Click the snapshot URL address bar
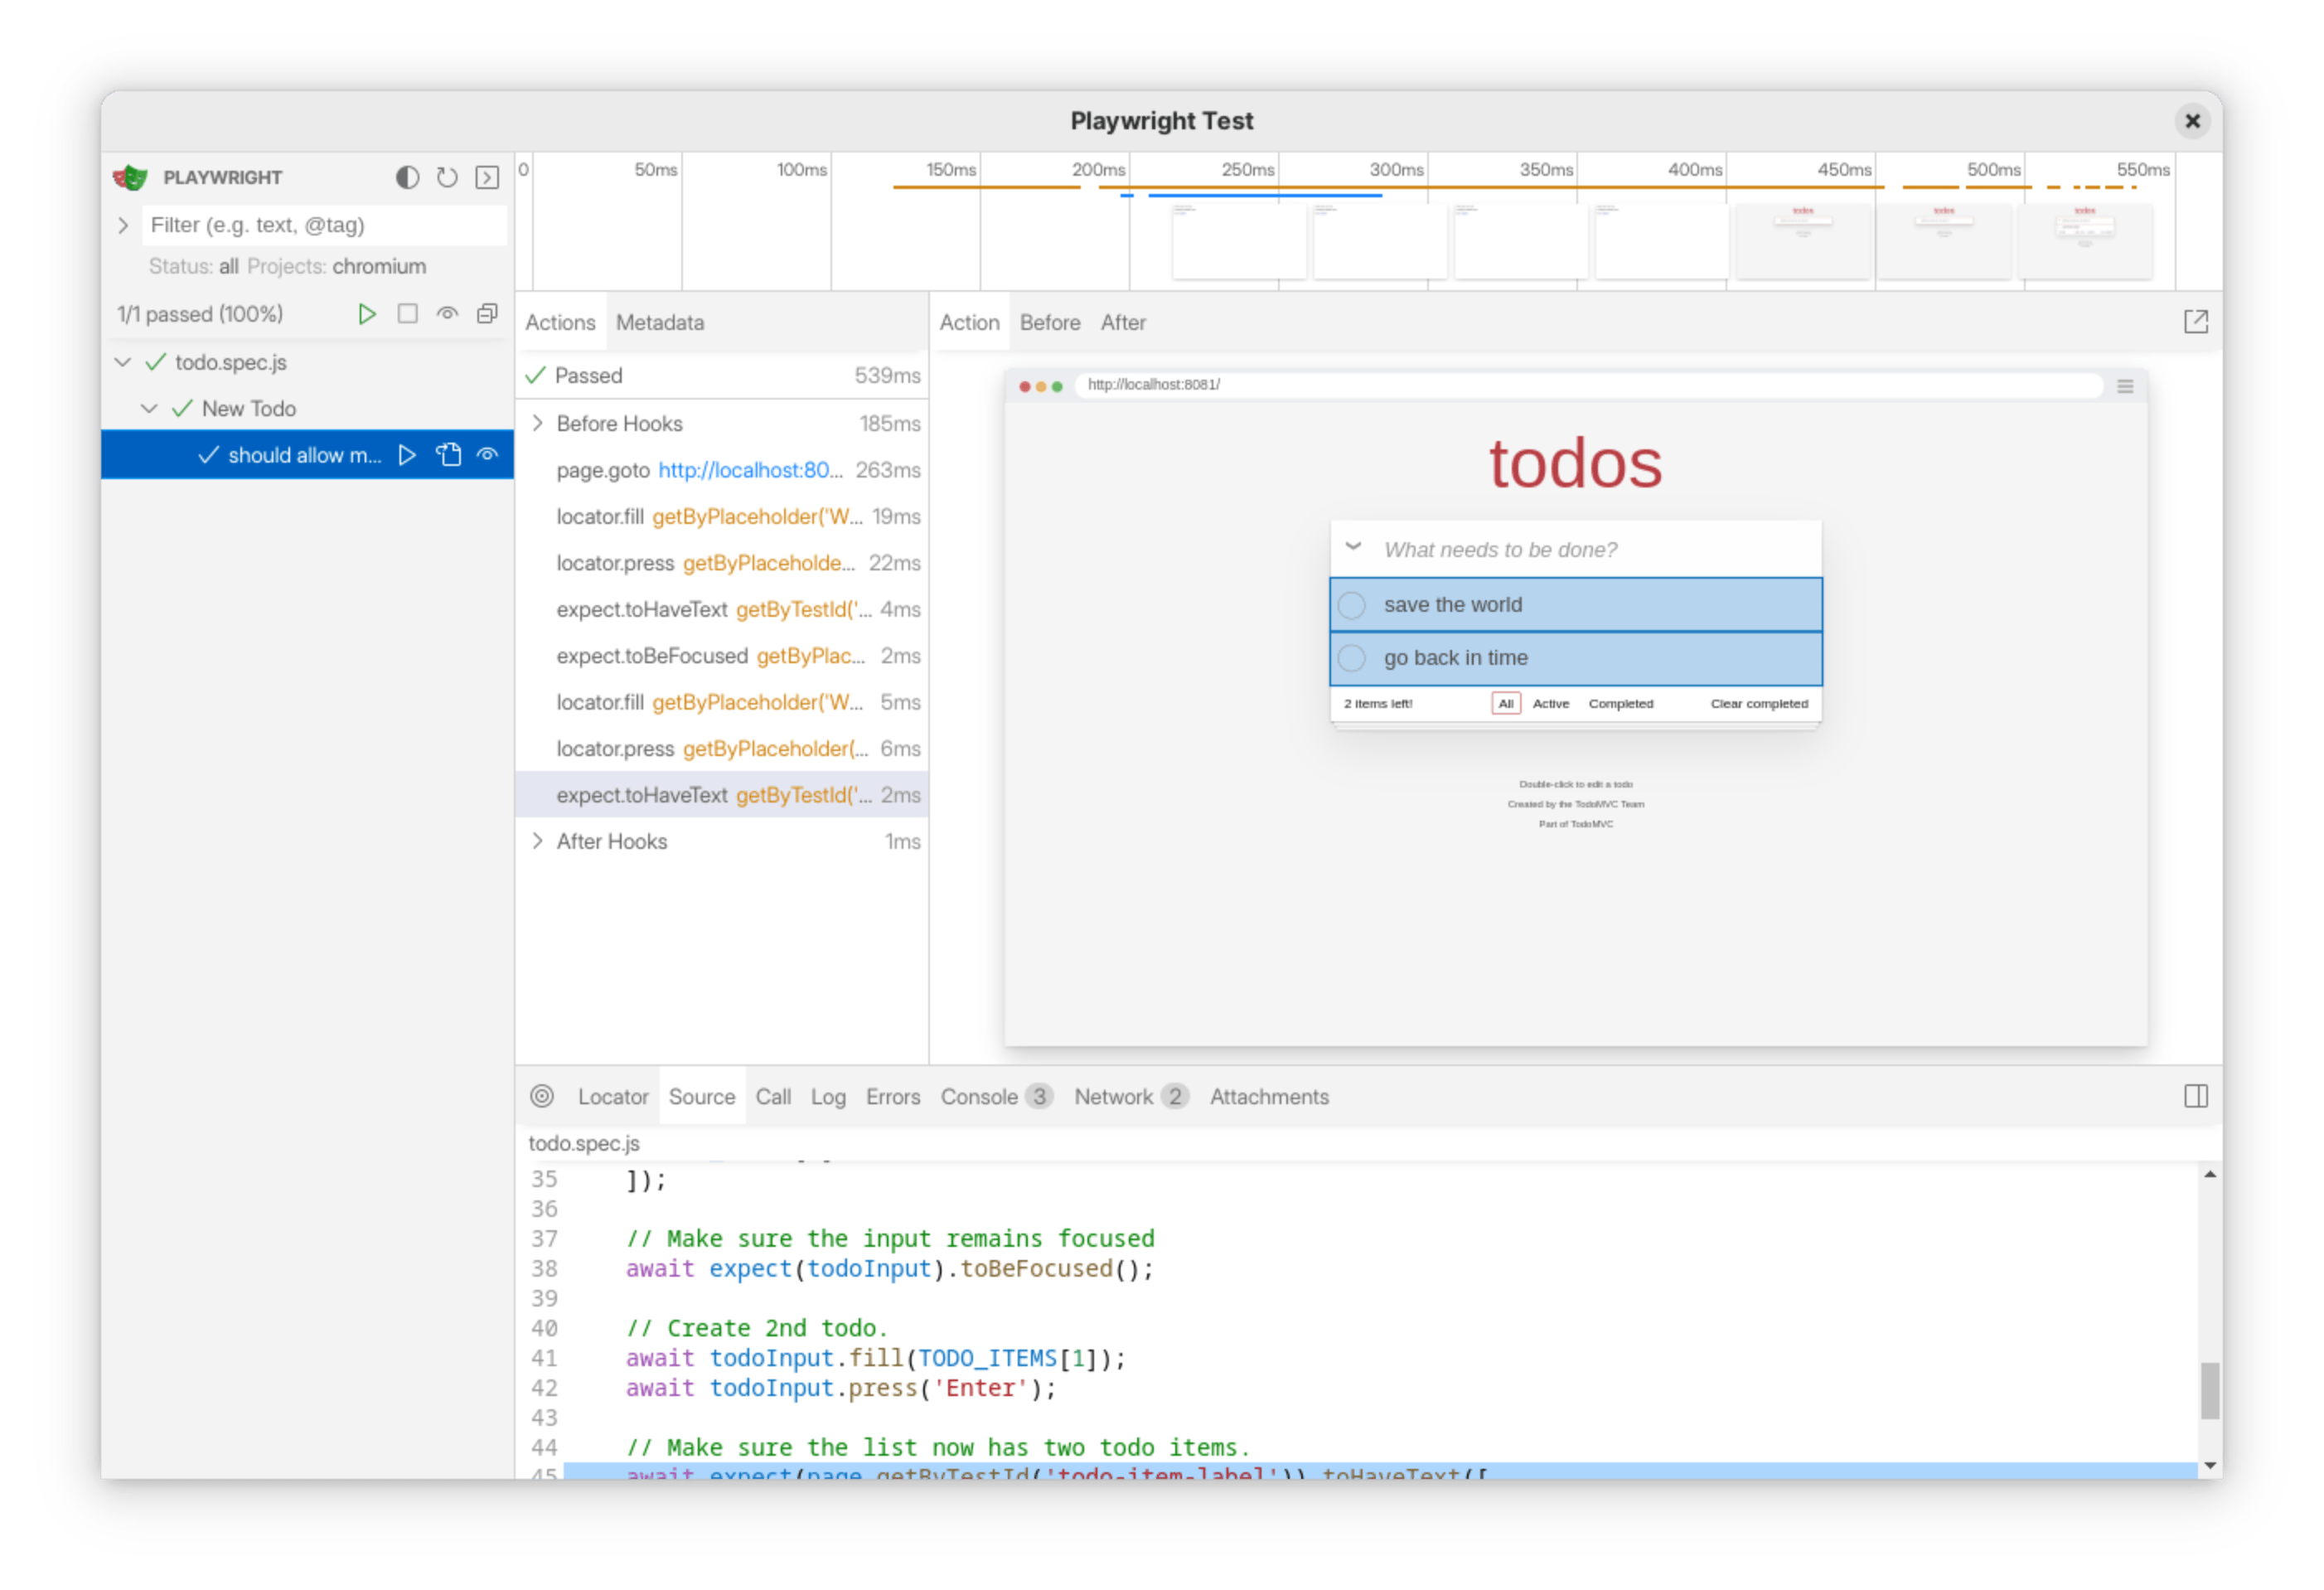 pos(1588,385)
